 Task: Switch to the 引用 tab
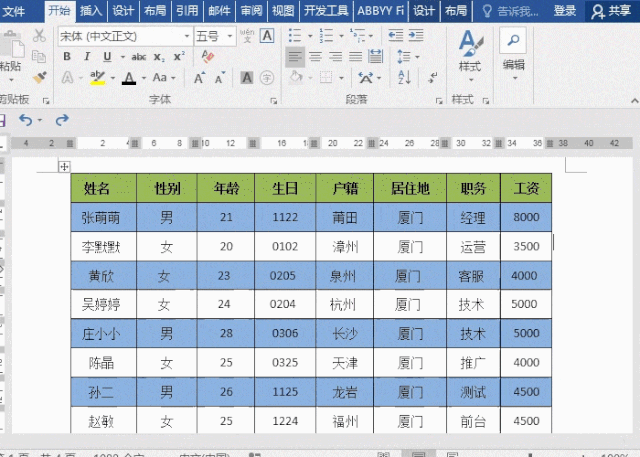coord(187,11)
